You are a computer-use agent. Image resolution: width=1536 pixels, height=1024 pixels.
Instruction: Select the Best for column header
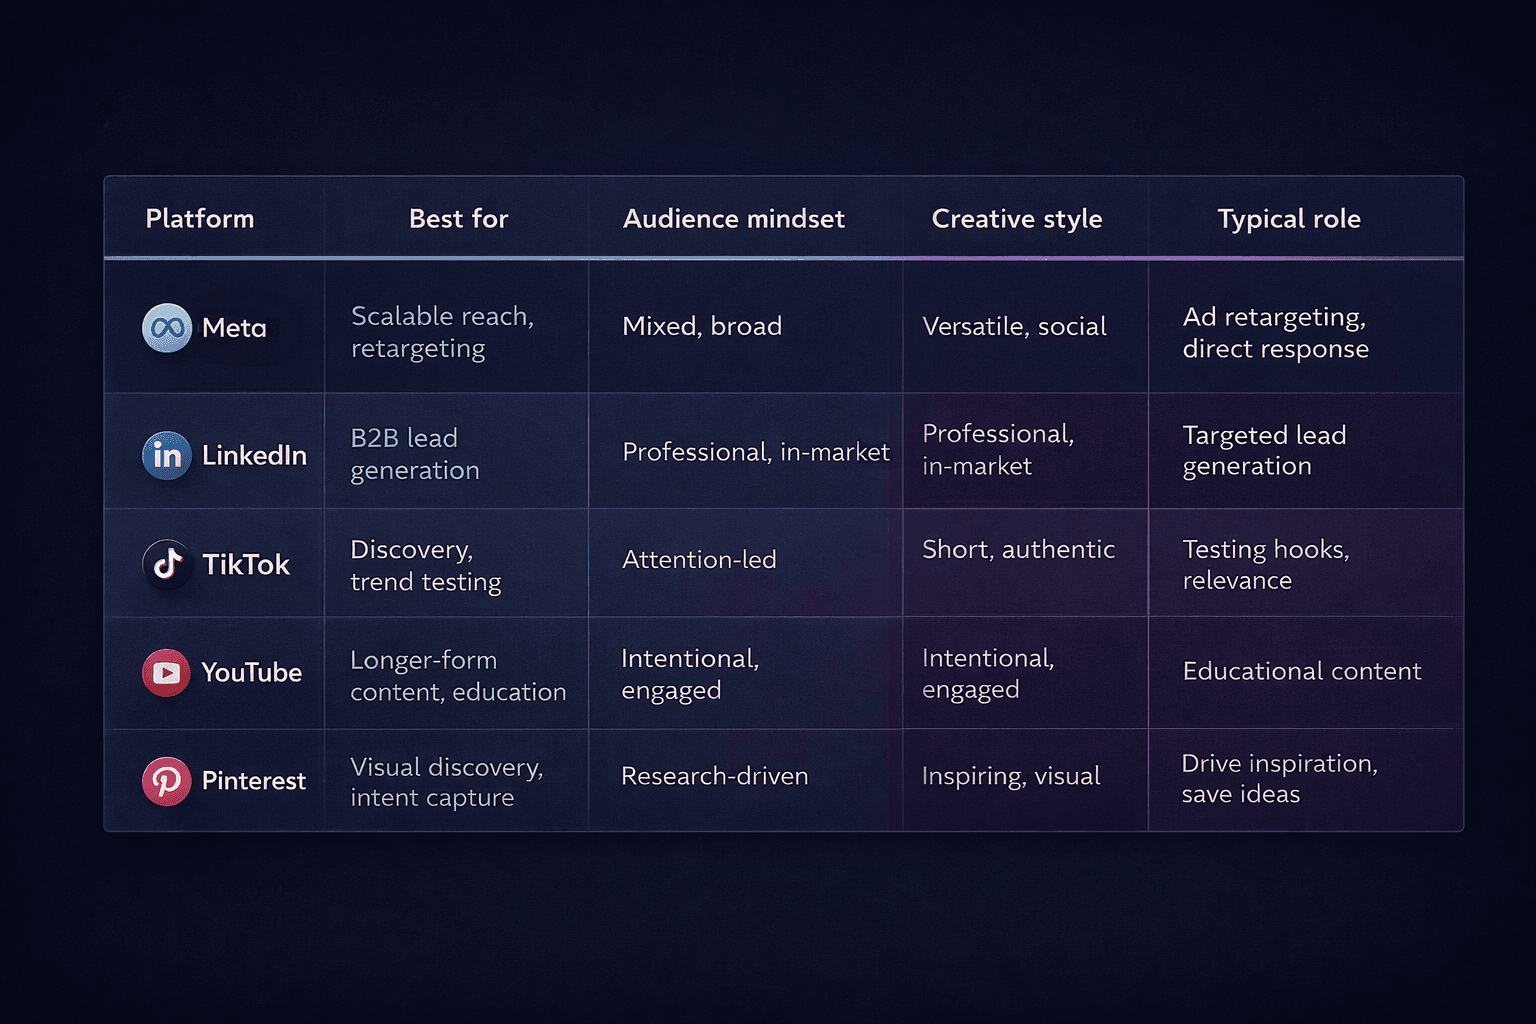click(x=459, y=219)
